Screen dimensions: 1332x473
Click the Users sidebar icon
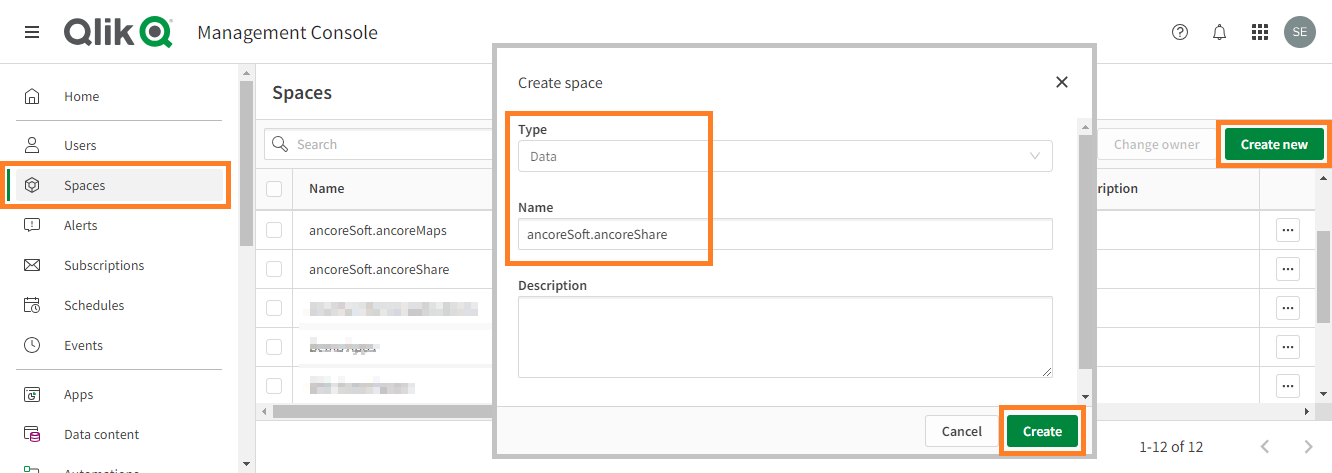[x=32, y=145]
